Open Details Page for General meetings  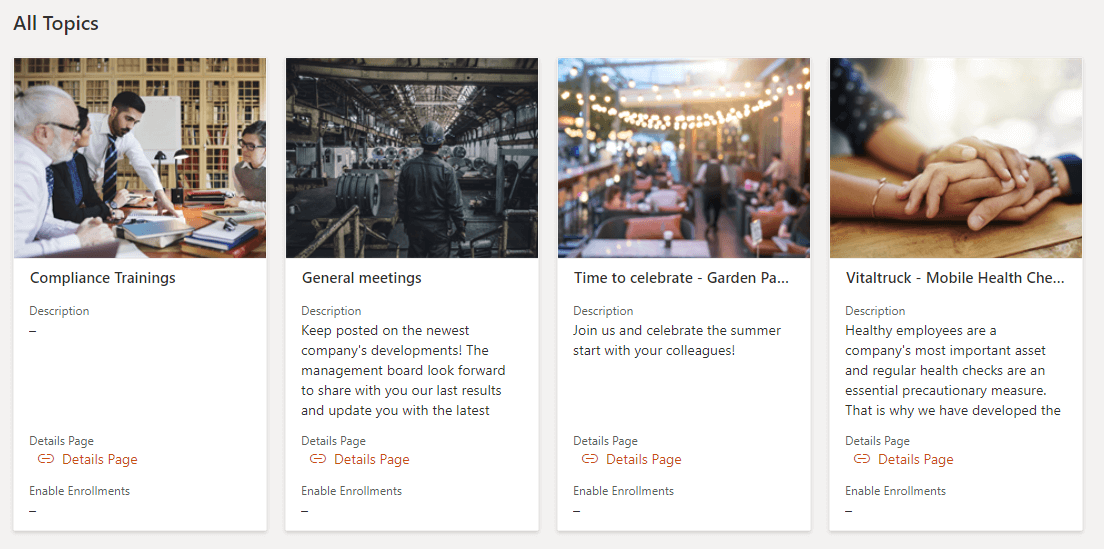pos(372,460)
